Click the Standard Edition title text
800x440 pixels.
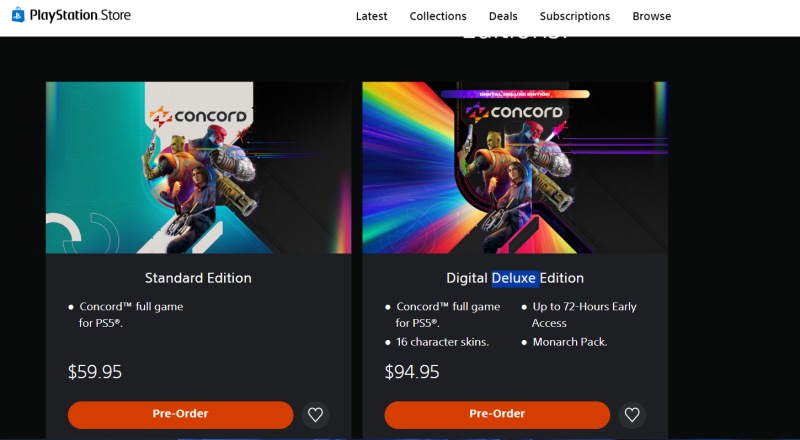[198, 278]
